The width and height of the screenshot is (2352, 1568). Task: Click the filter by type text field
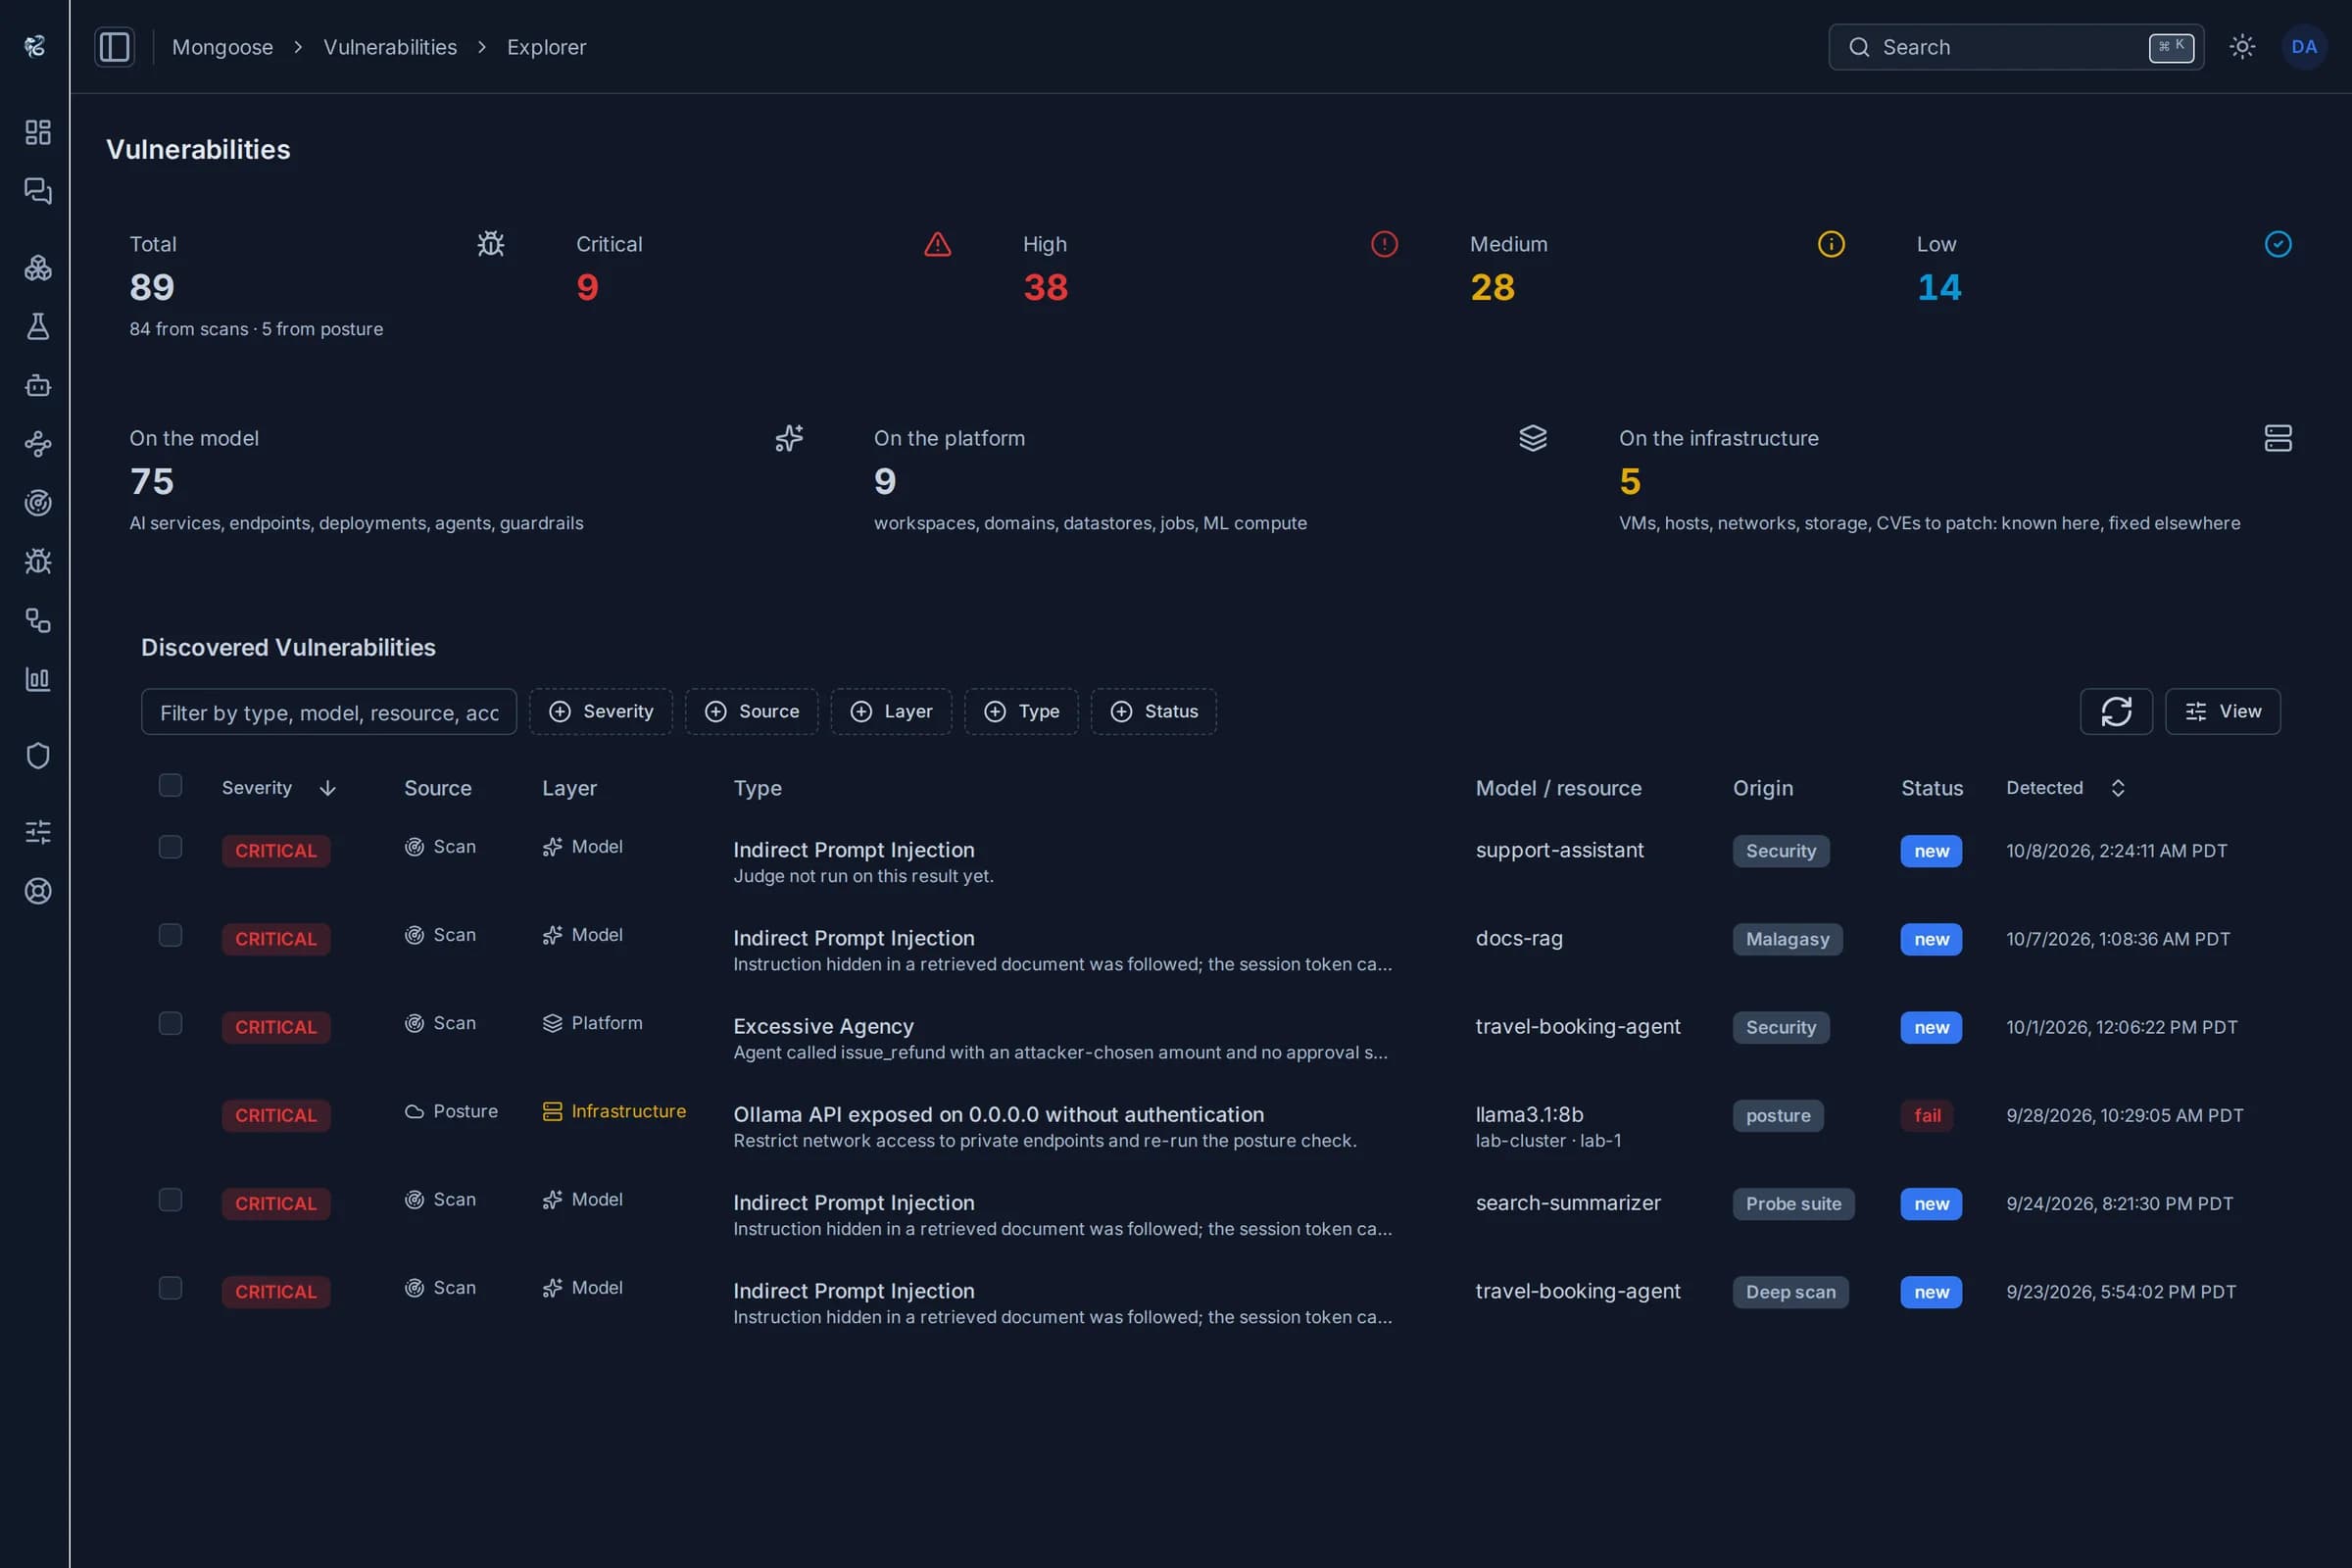click(329, 711)
